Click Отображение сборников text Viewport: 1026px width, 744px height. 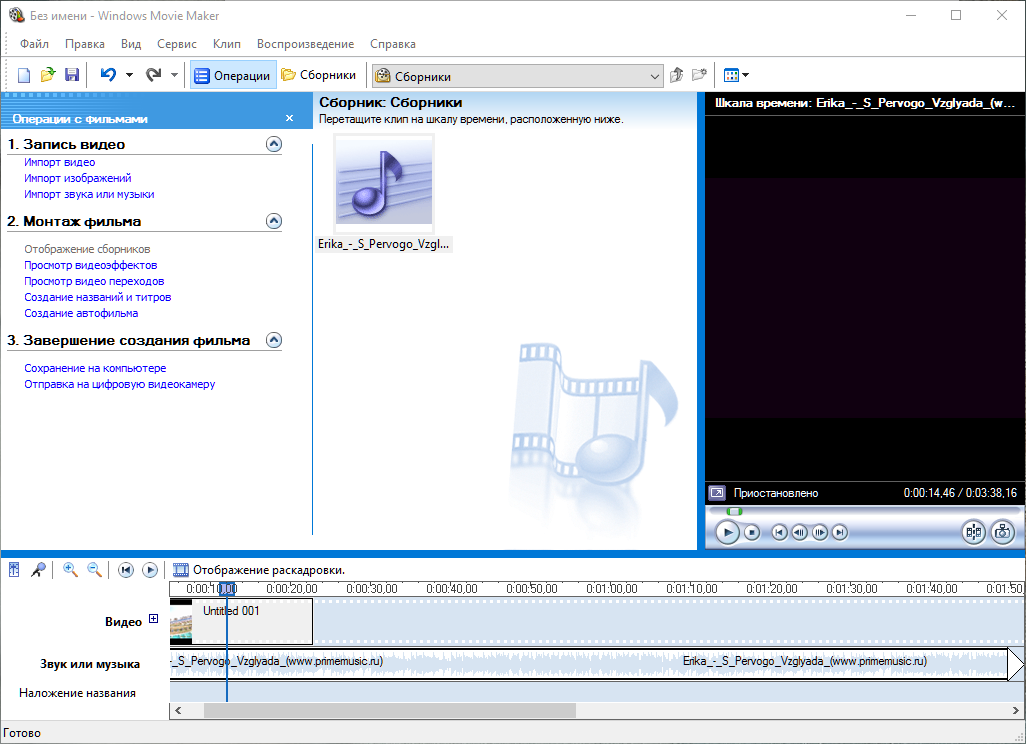tap(87, 249)
